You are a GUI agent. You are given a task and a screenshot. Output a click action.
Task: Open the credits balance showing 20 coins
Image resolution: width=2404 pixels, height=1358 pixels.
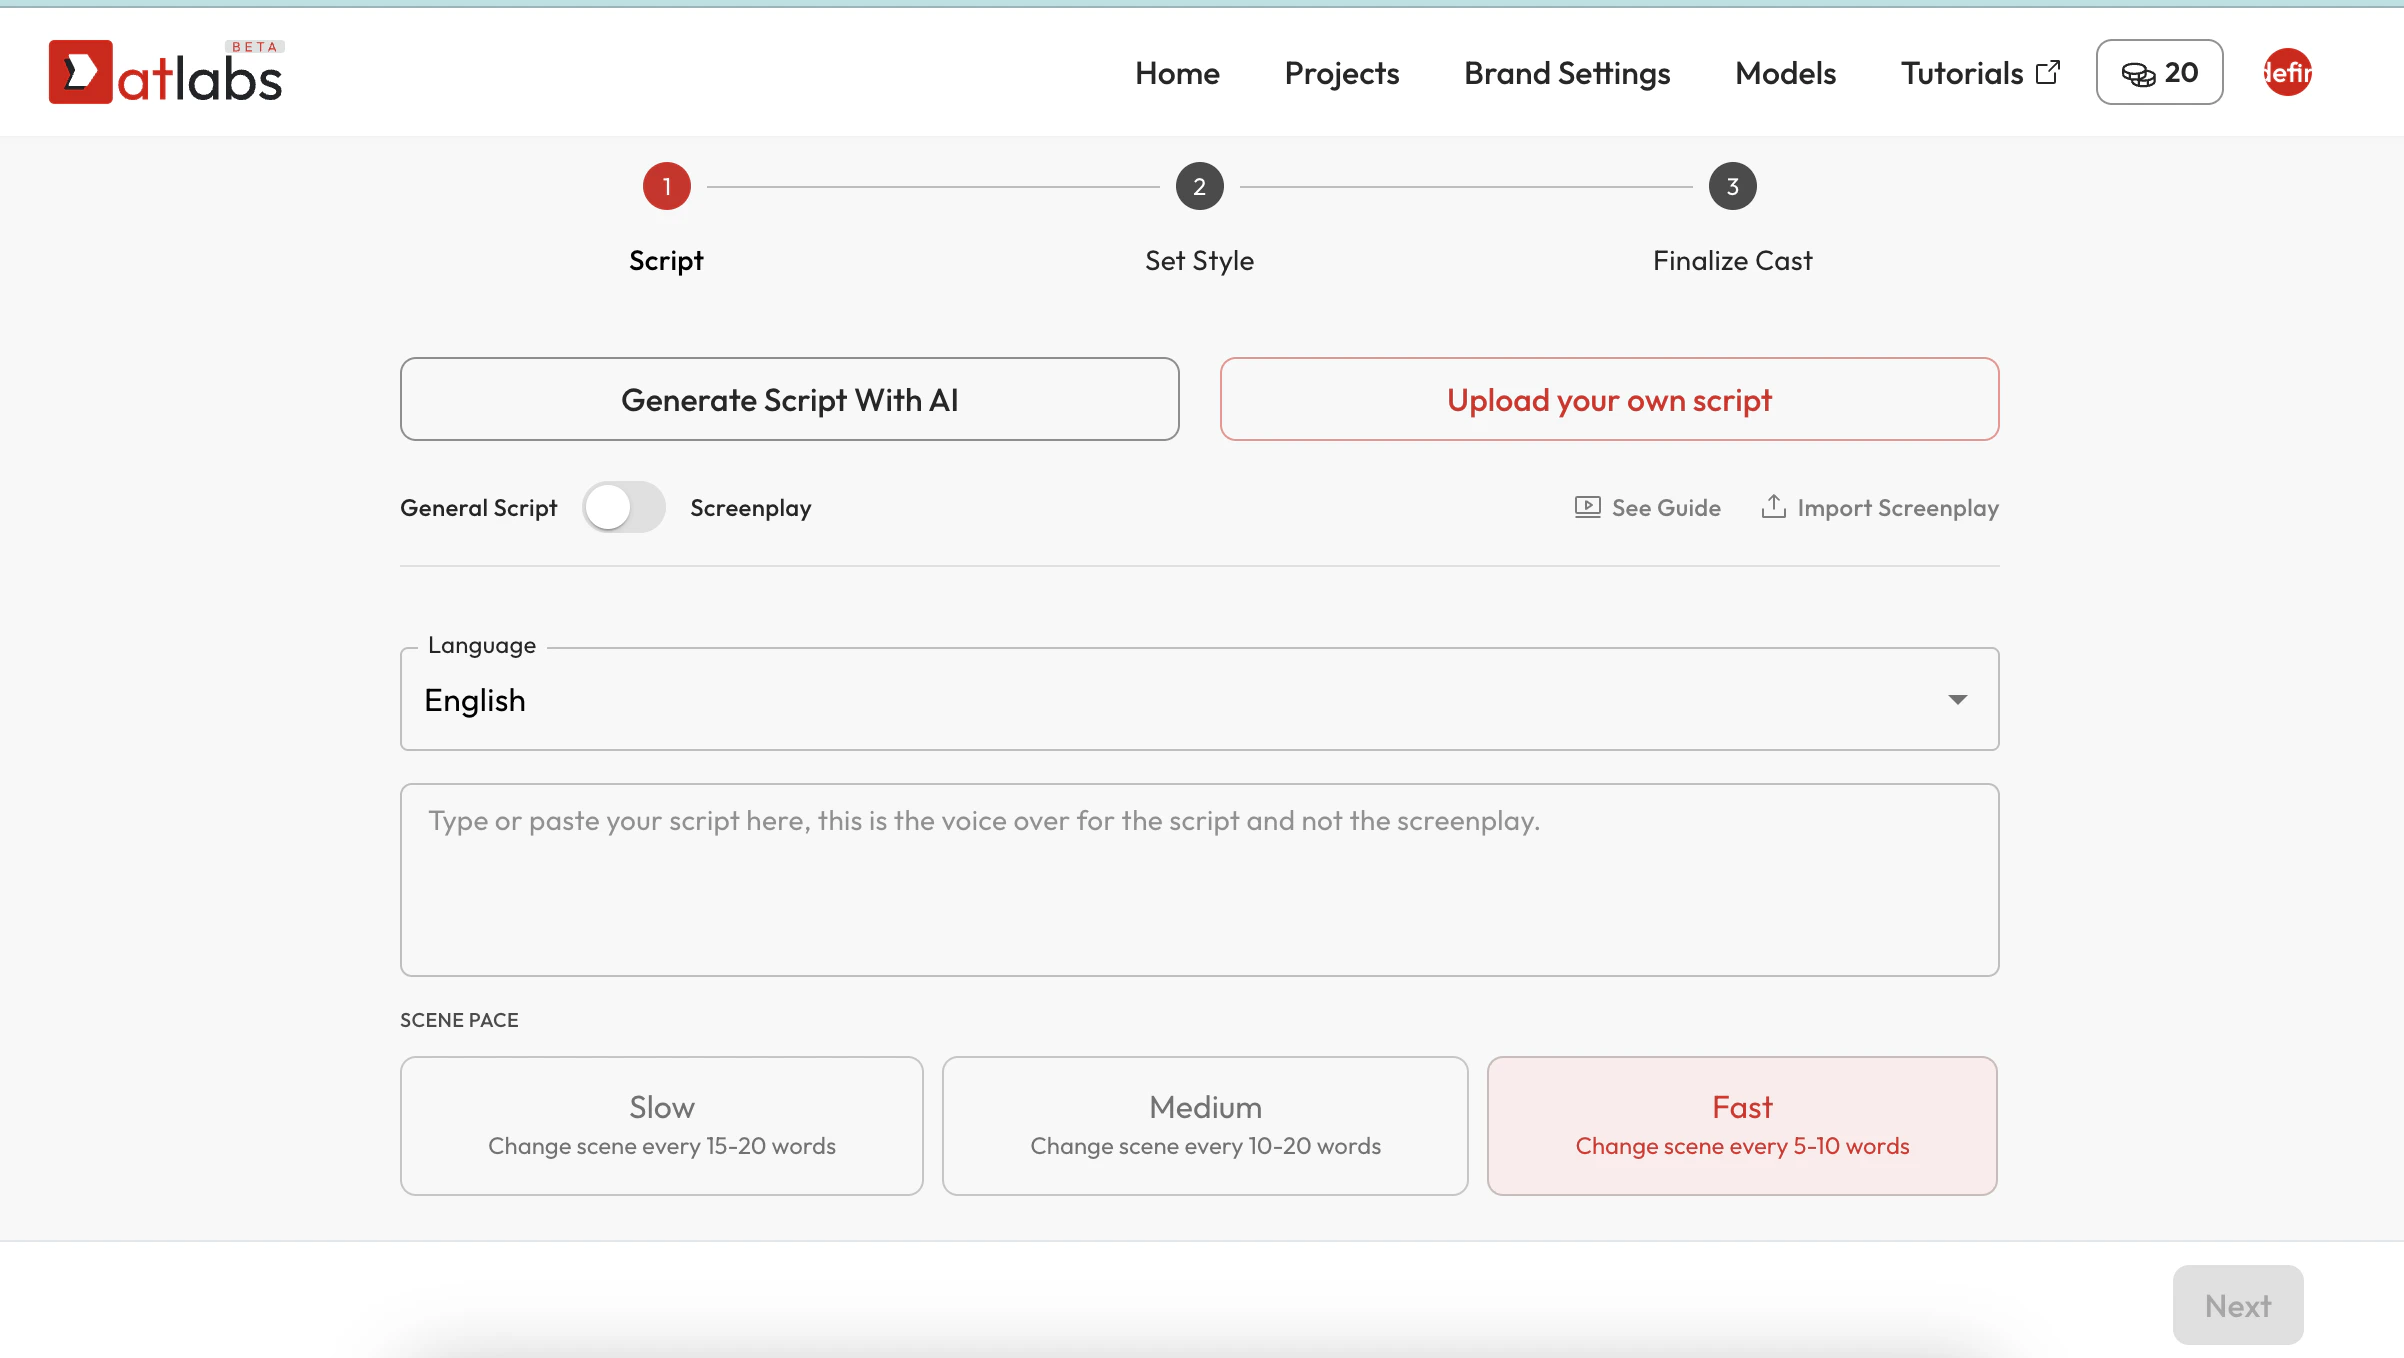pyautogui.click(x=2157, y=72)
